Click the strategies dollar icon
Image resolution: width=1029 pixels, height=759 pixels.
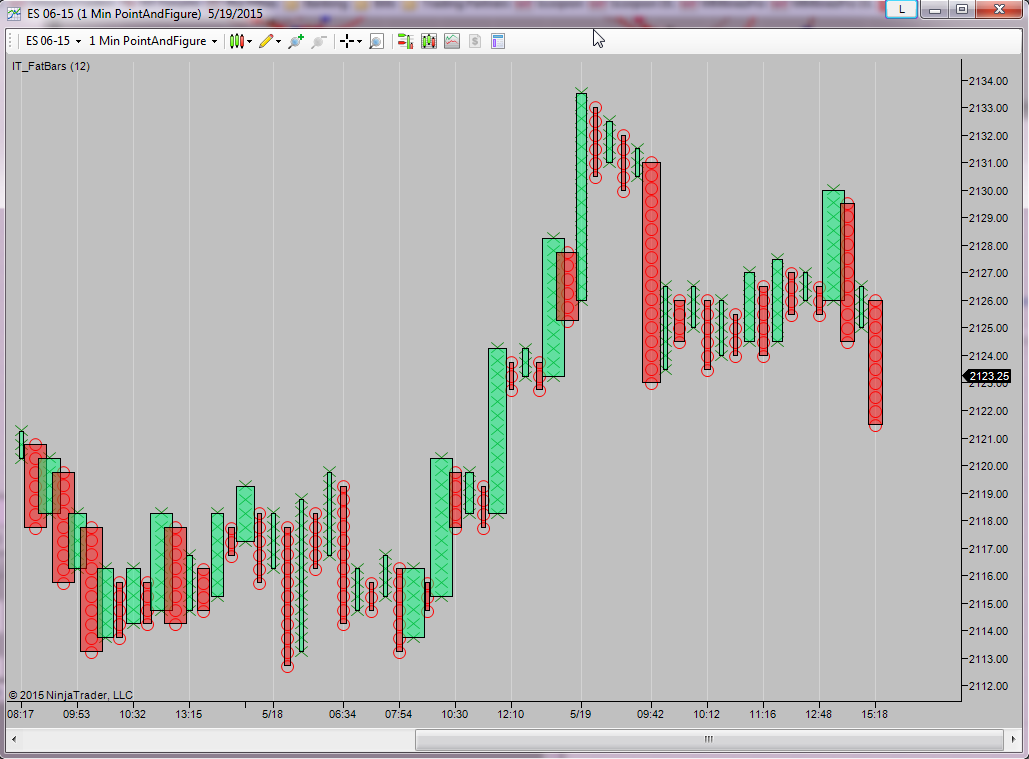click(x=475, y=41)
